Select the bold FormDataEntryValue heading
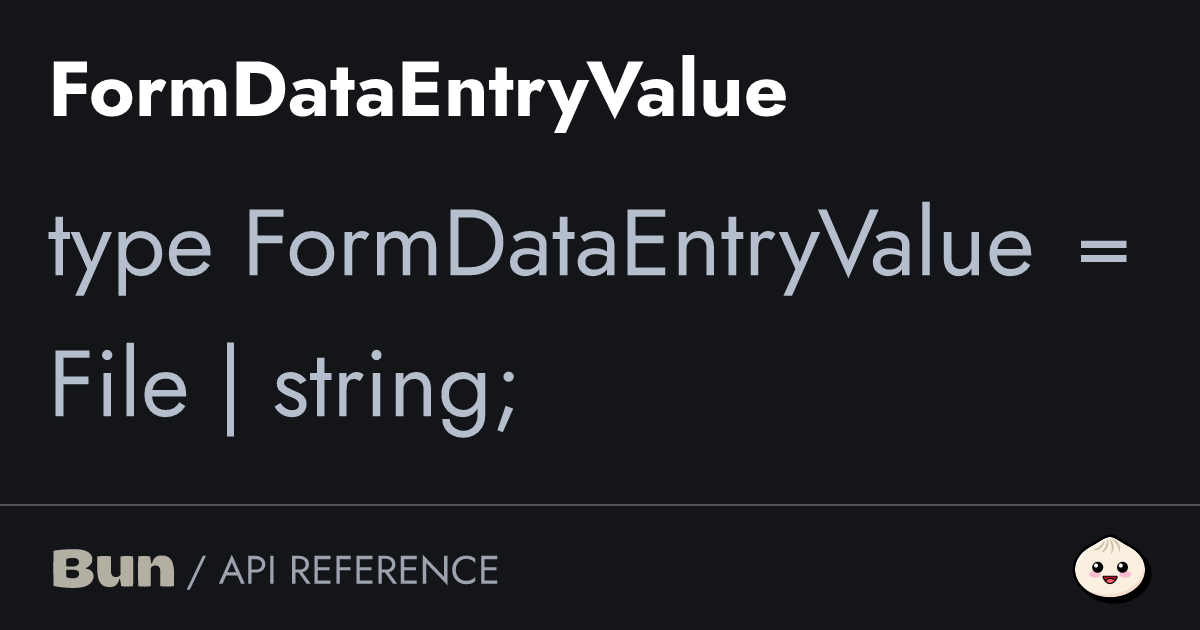Screen dimensions: 1200x630 [418, 93]
